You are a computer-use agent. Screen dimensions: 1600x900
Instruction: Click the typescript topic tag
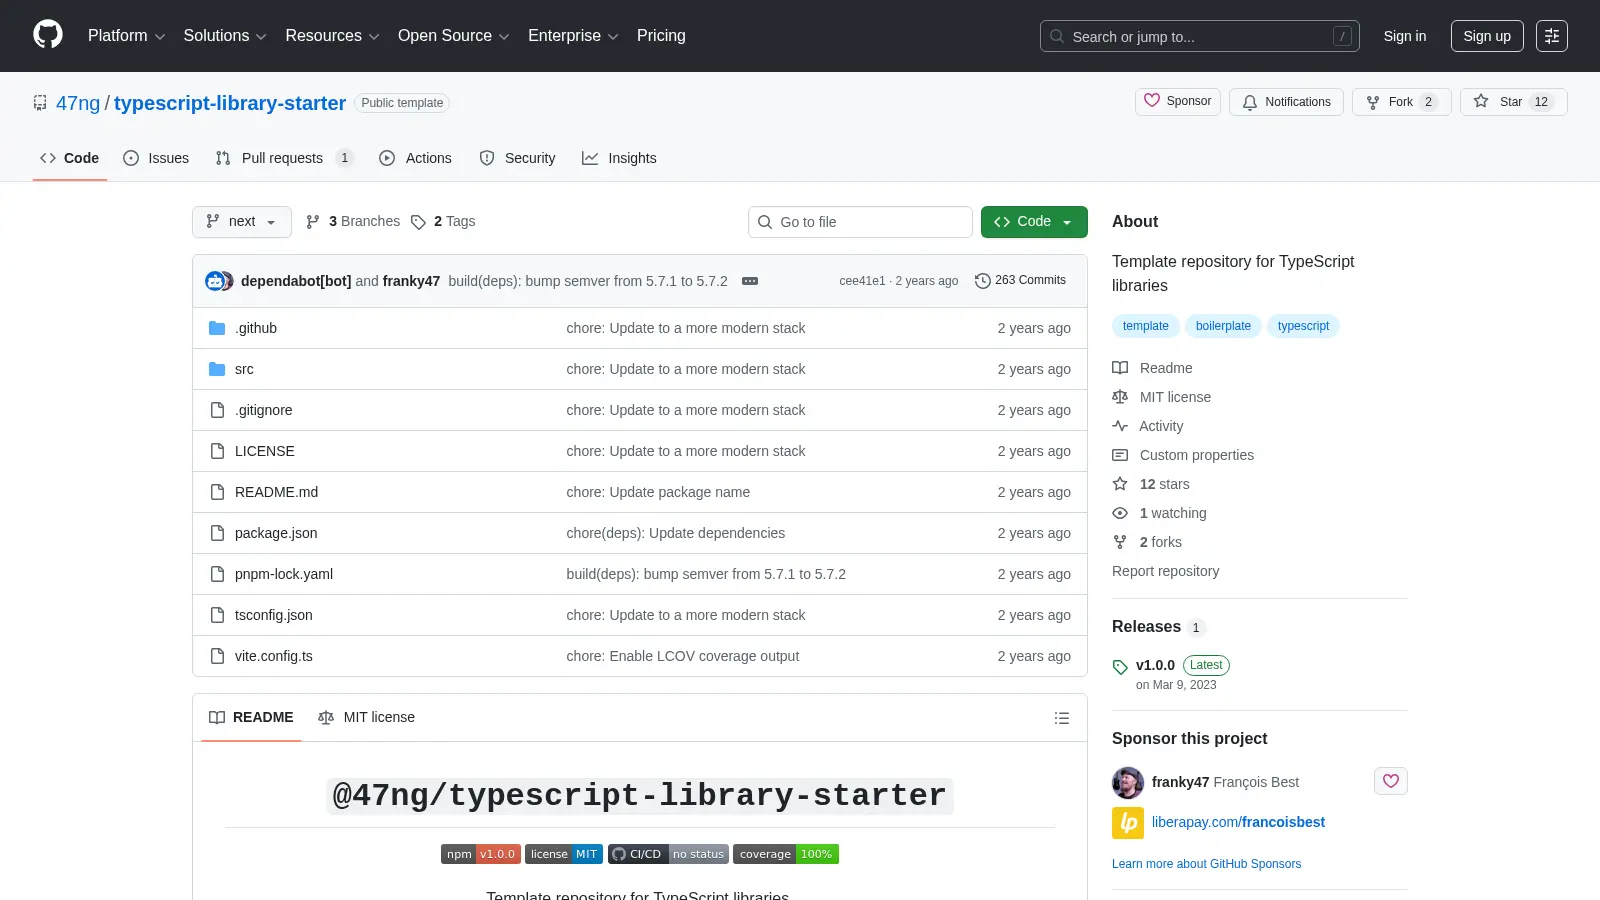coord(1303,326)
